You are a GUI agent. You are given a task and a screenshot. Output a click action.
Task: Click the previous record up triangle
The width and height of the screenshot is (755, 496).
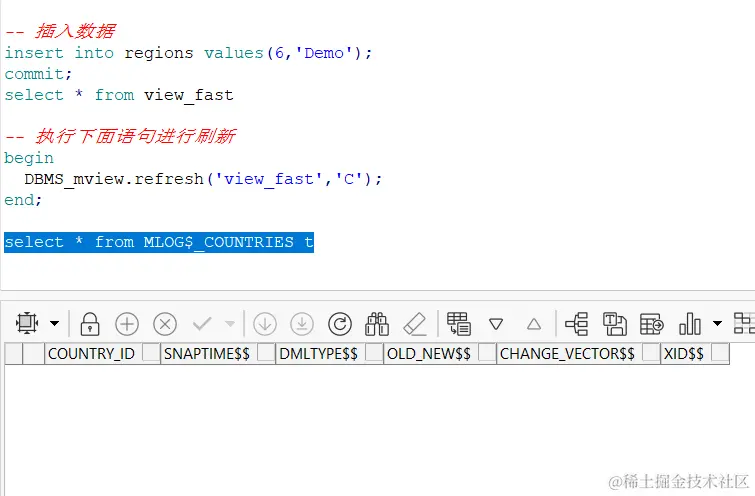(x=534, y=324)
